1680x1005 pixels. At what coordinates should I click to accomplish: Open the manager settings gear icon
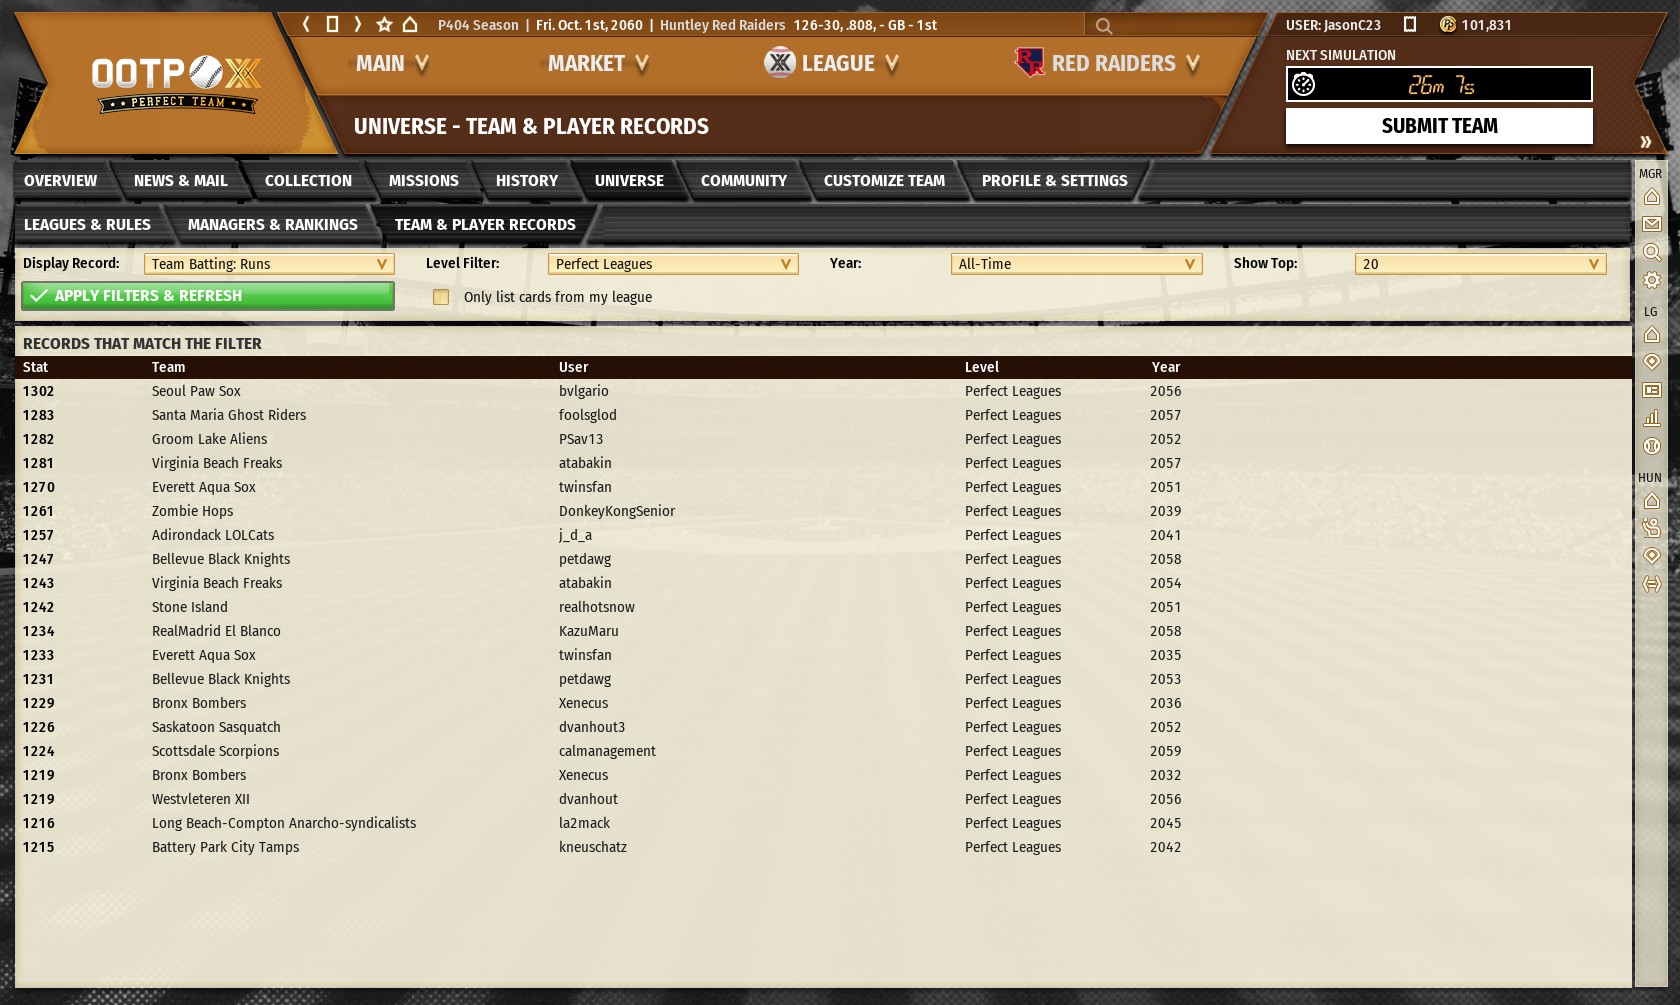tap(1651, 281)
